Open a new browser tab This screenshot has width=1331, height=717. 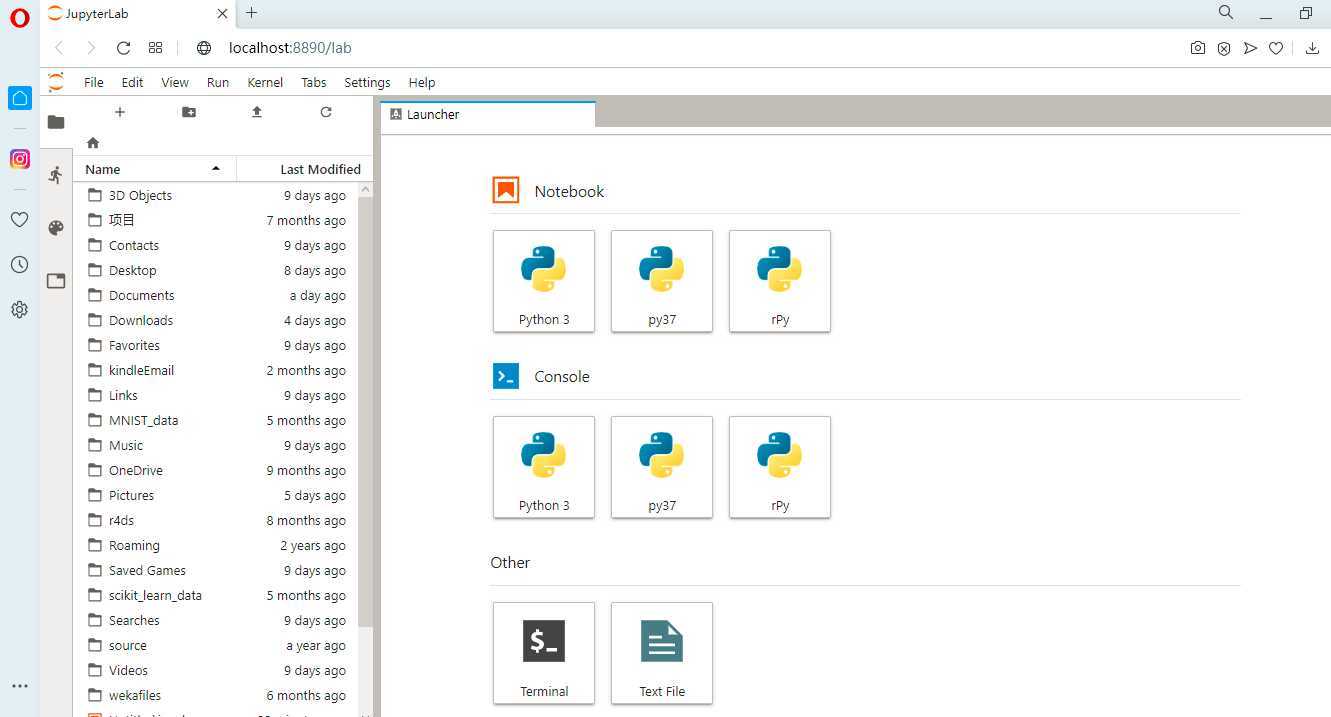(252, 13)
